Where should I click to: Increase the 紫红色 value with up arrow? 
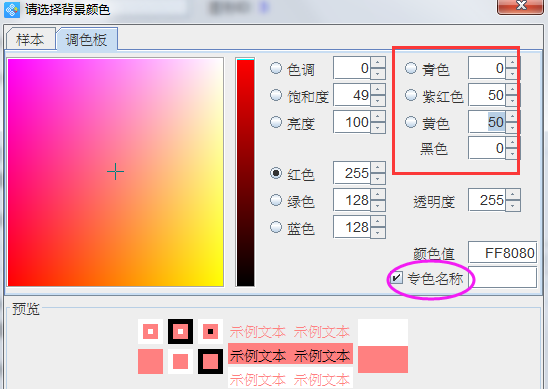click(x=513, y=89)
